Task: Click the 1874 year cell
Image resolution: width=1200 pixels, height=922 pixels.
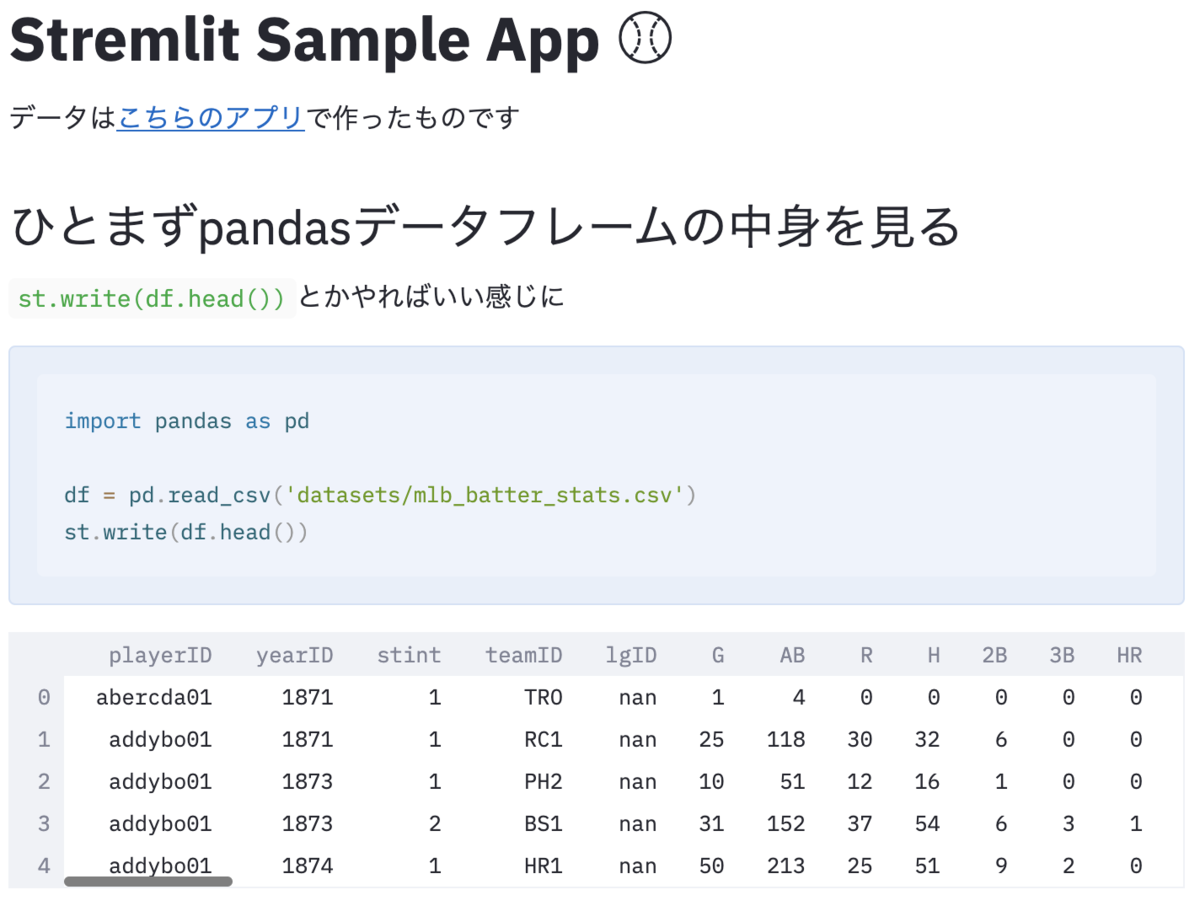Action: tap(307, 866)
